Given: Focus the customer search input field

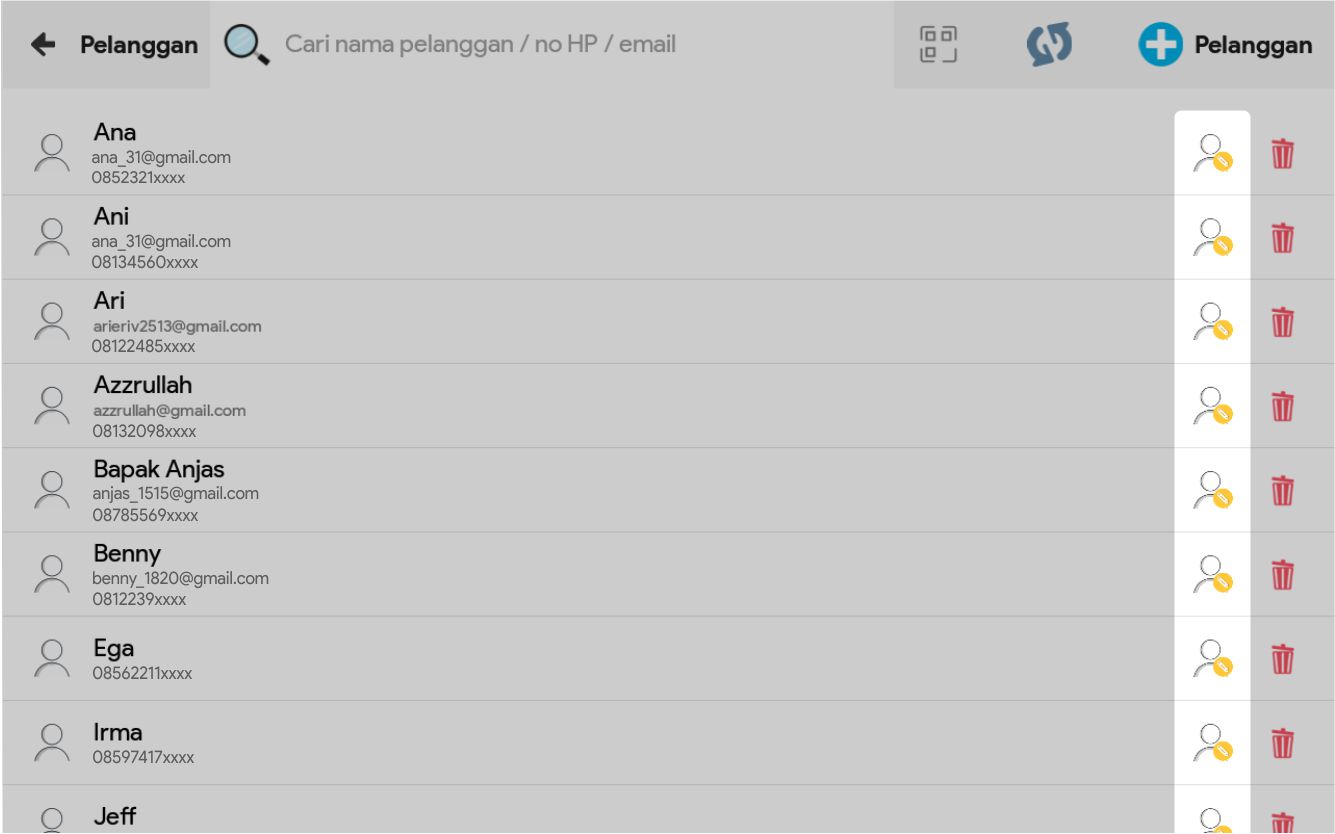Looking at the screenshot, I should [x=580, y=45].
